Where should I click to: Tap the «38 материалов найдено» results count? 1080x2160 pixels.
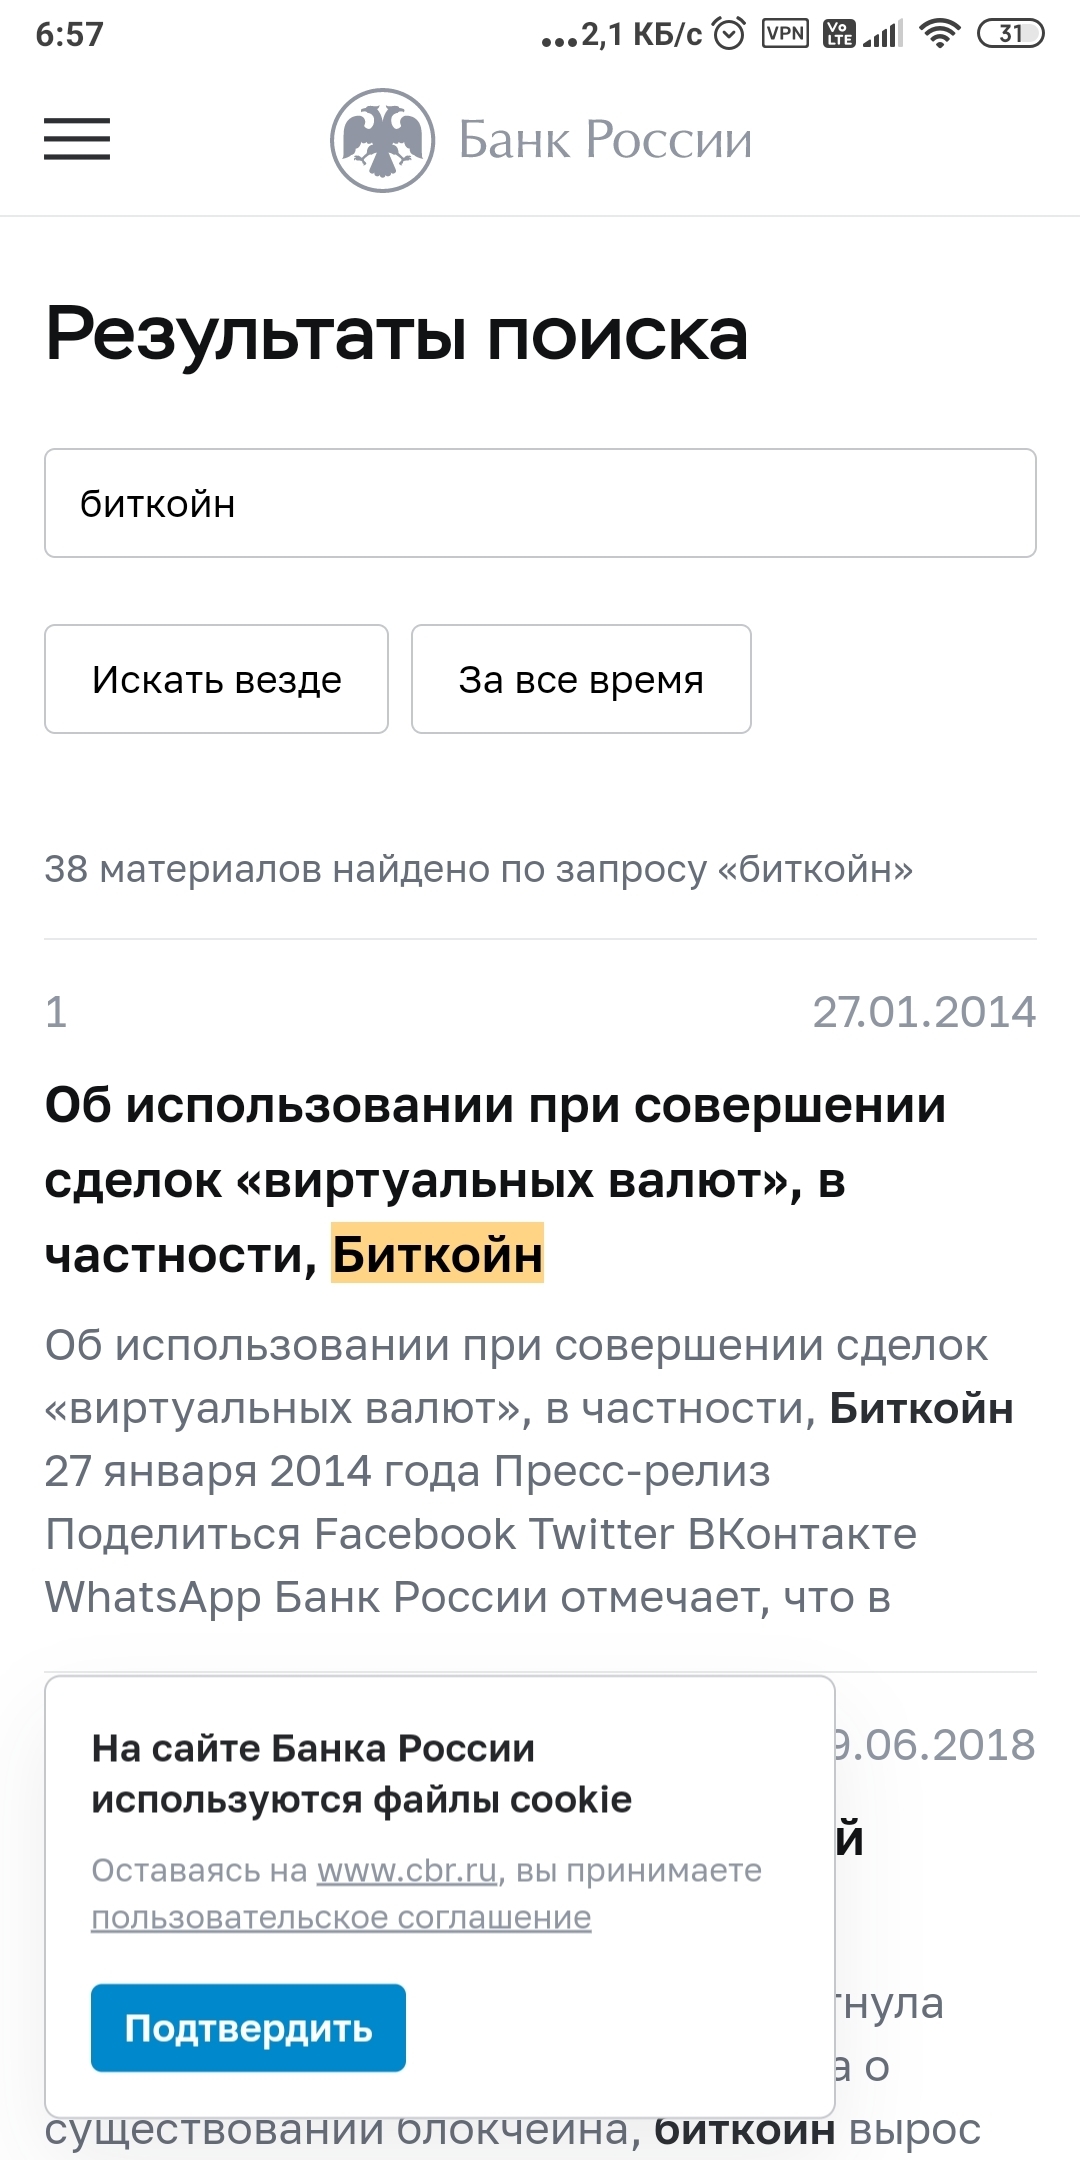pyautogui.click(x=478, y=869)
